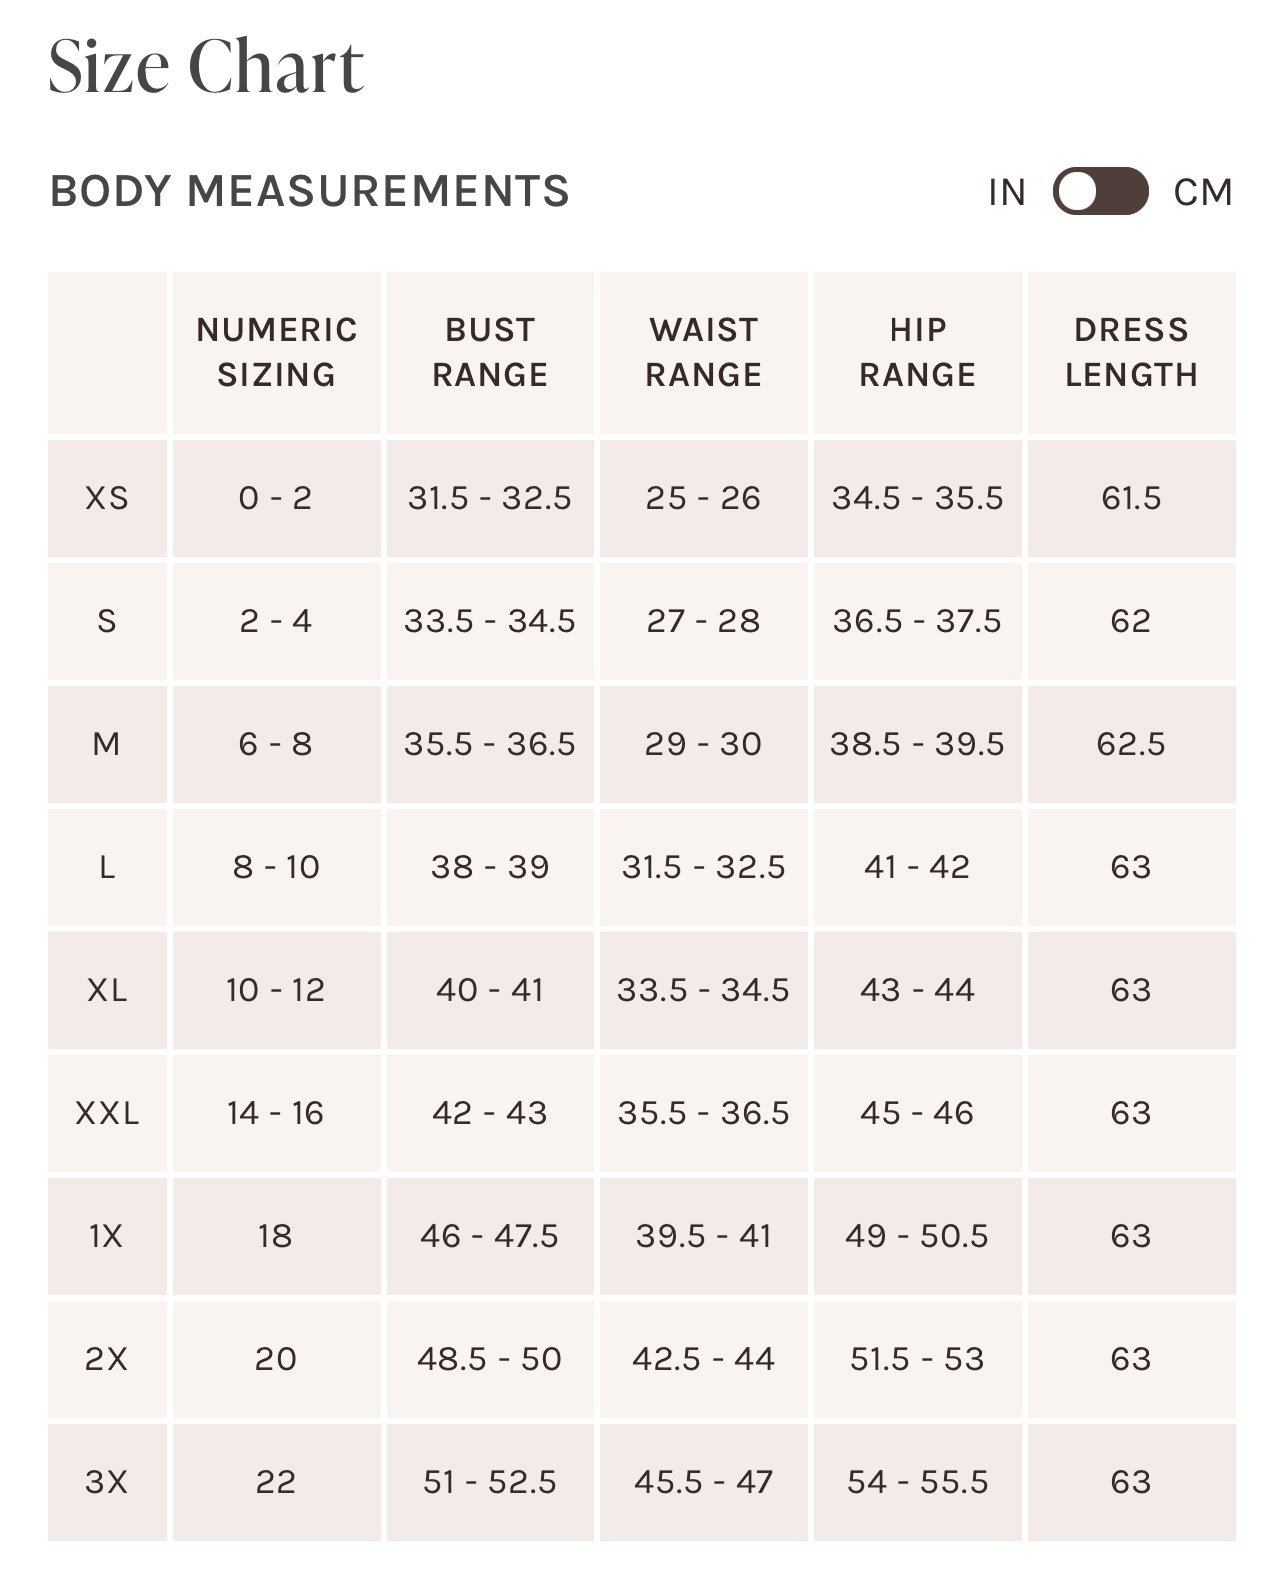1284x1569 pixels.
Task: Click the dress length 61.5 cell
Action: pos(1132,498)
